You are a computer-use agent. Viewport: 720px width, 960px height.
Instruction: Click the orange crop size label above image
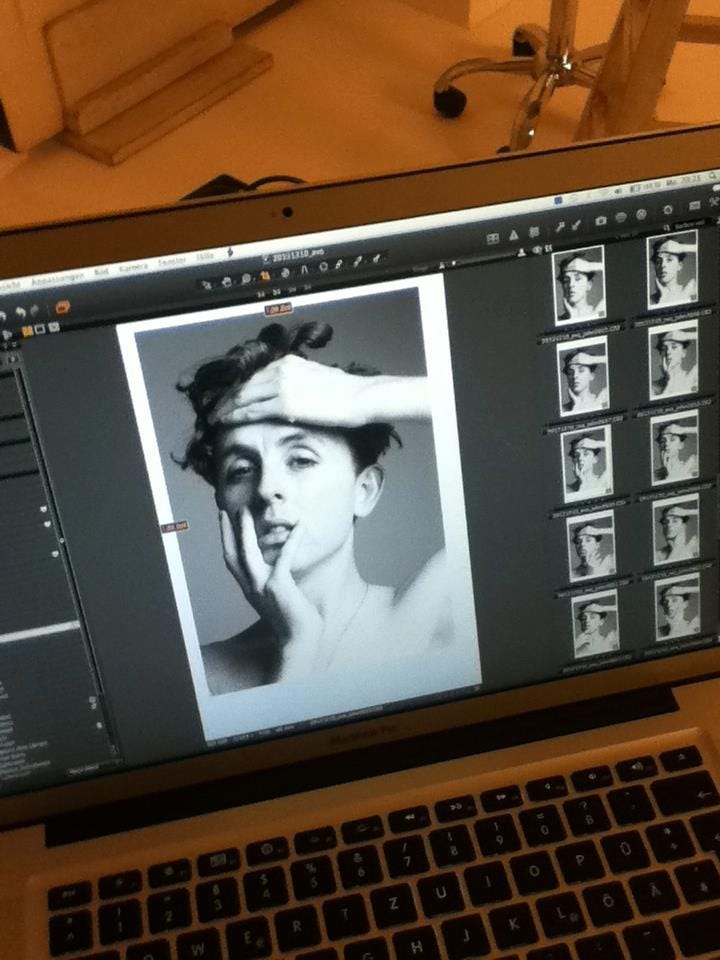click(279, 309)
